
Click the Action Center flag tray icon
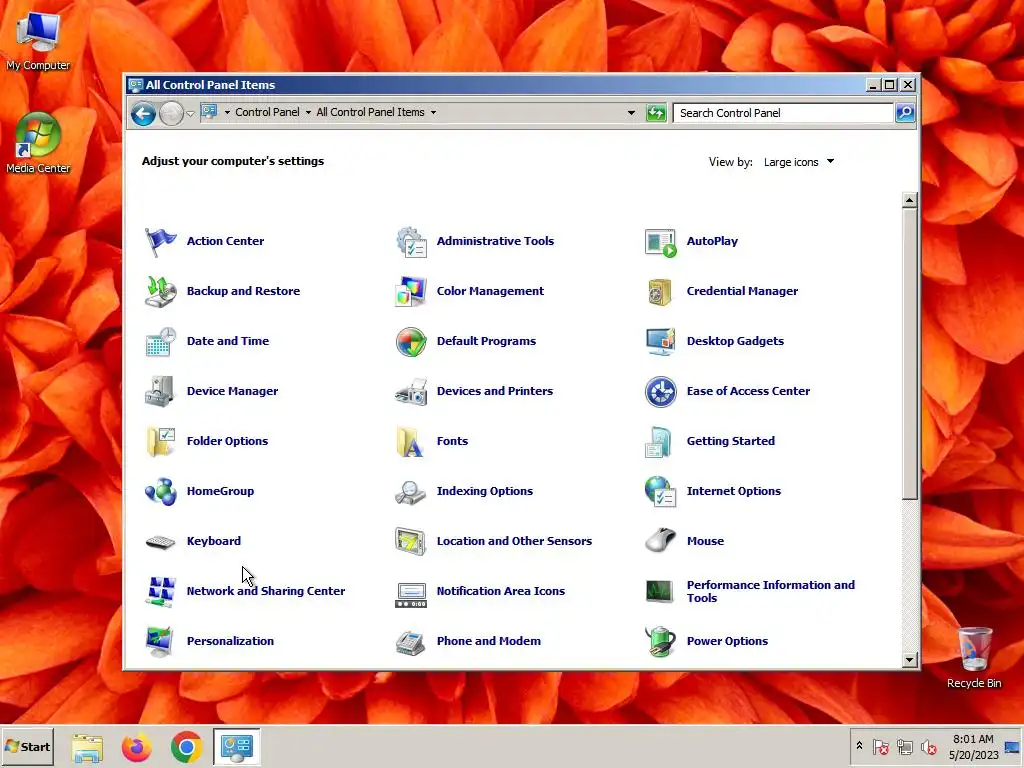[880, 747]
